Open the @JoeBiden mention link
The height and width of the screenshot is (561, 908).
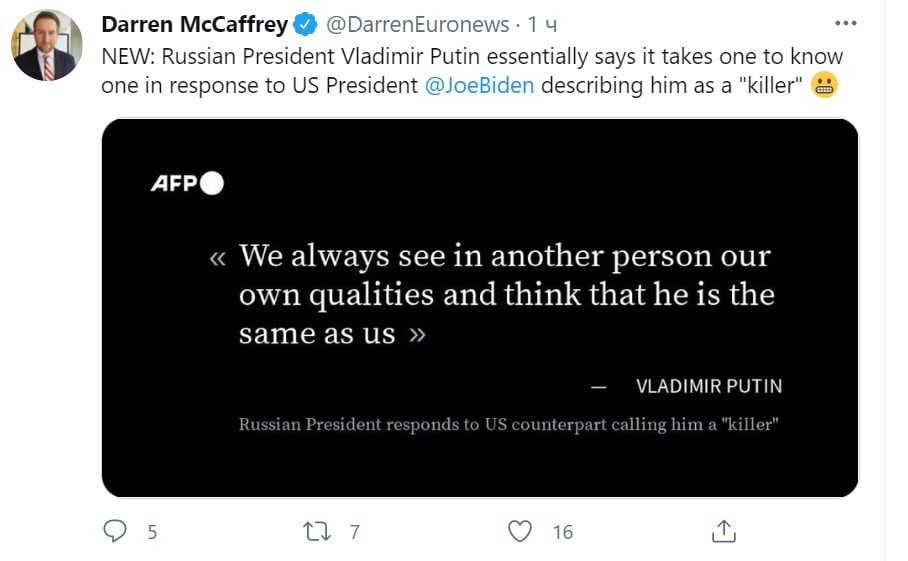point(480,86)
